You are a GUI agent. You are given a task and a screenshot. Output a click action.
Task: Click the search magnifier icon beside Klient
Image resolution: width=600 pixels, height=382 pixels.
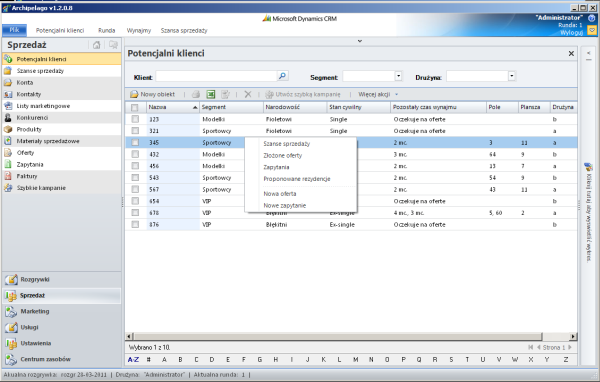pyautogui.click(x=282, y=76)
